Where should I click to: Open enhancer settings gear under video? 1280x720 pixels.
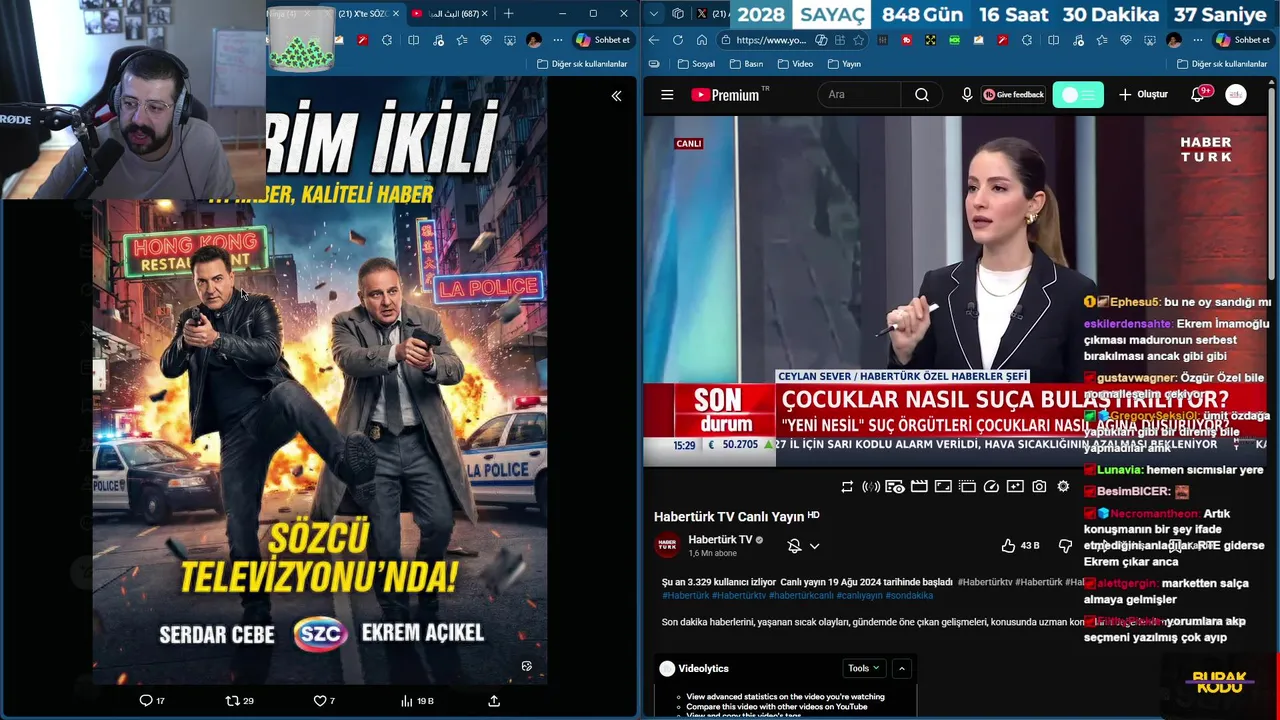point(1063,487)
